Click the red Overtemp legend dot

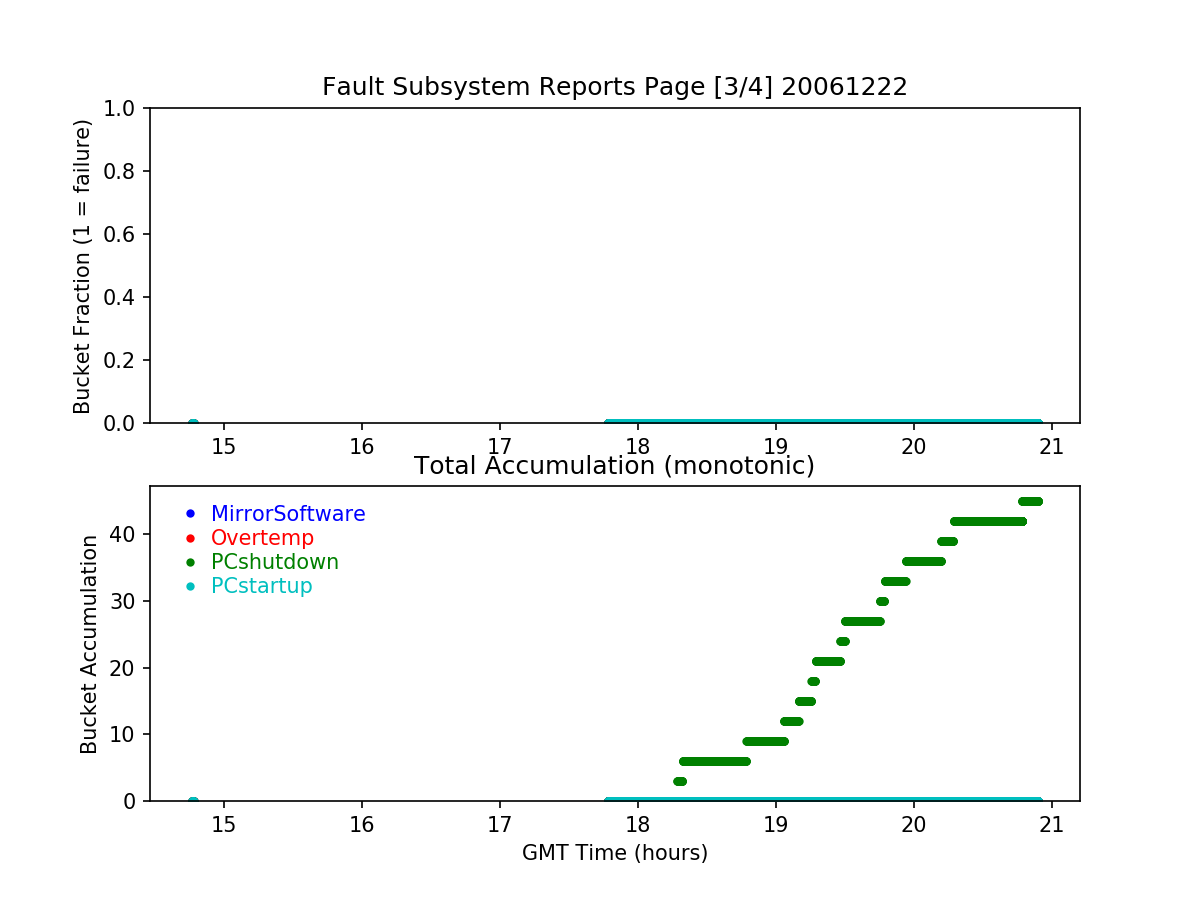pos(190,538)
